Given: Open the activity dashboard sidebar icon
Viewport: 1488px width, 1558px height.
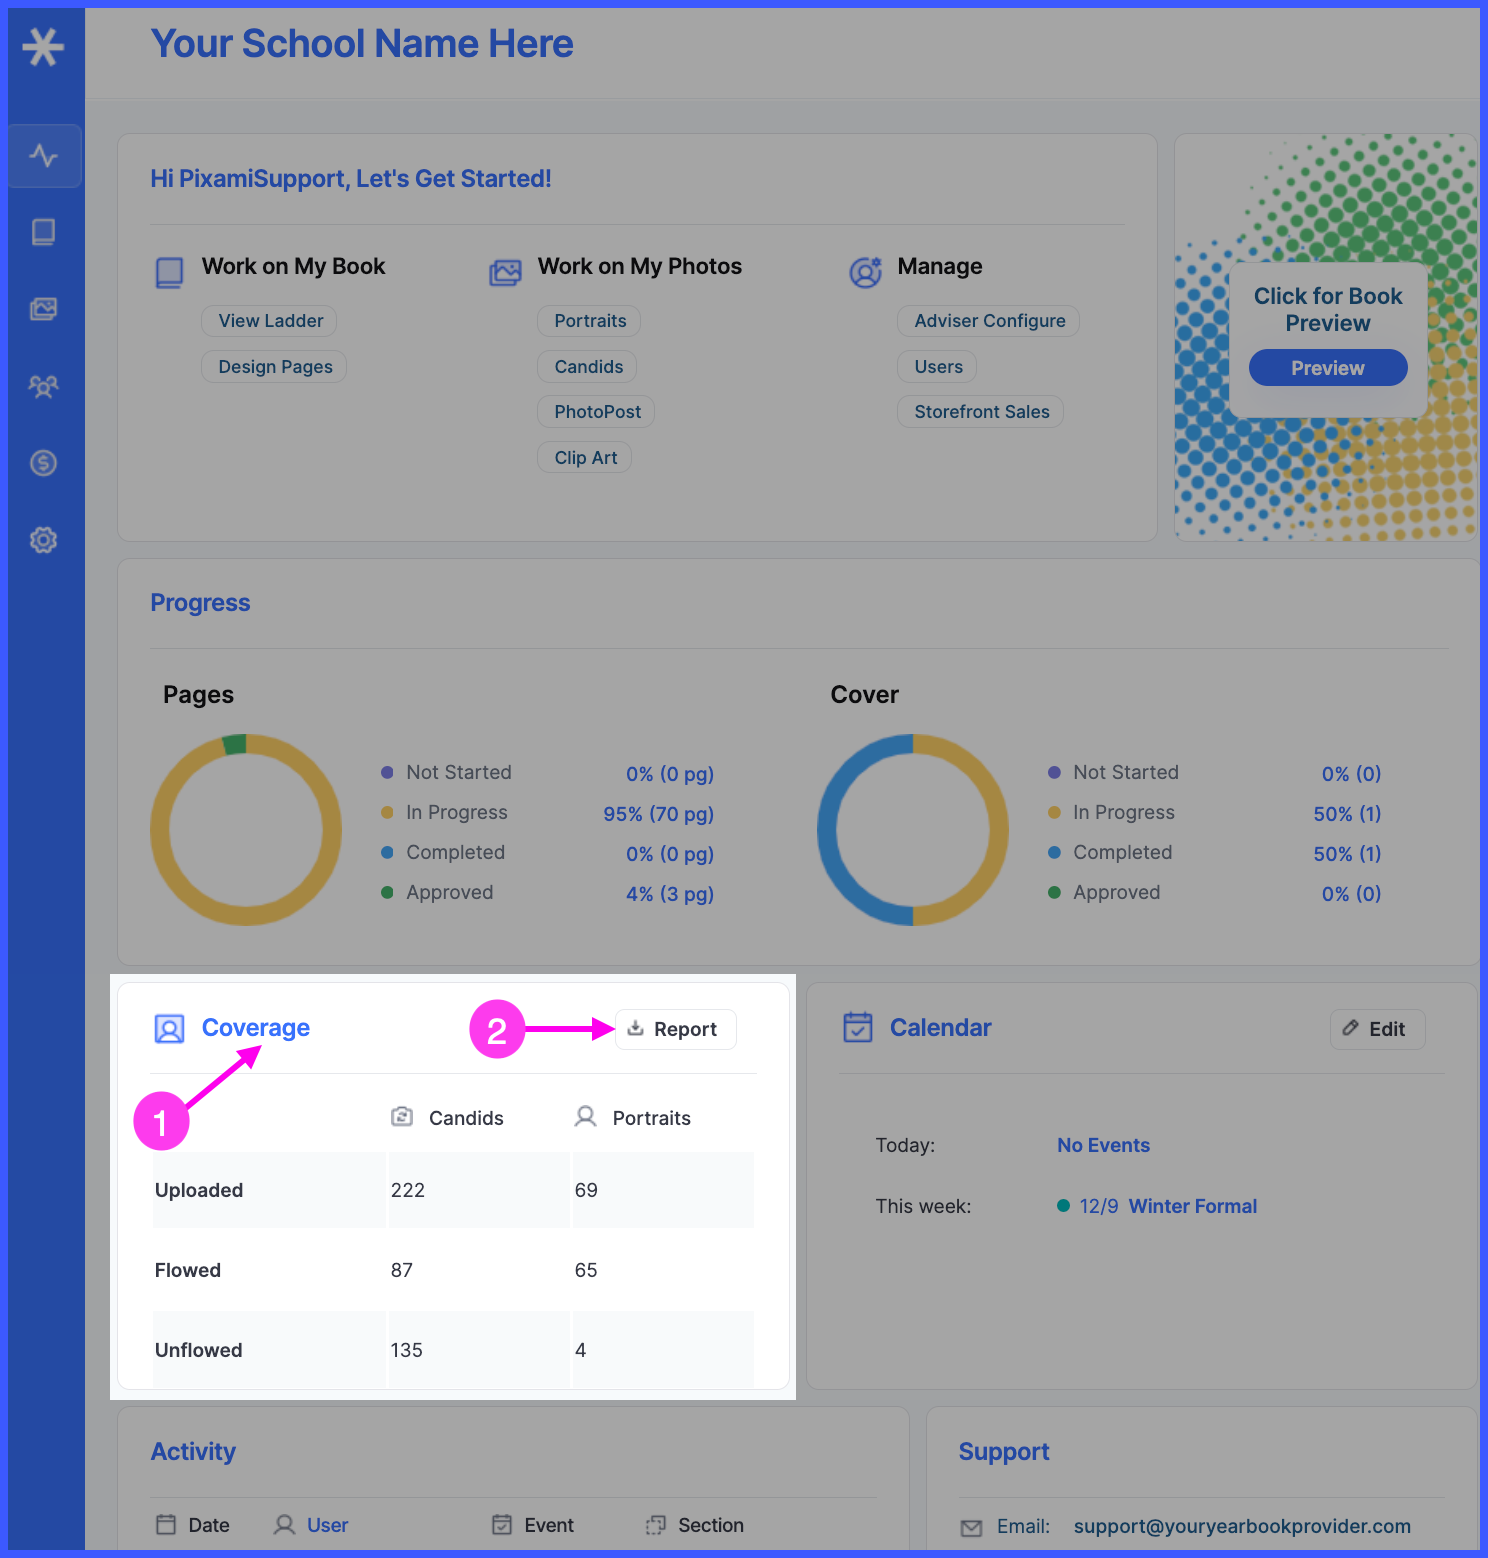Looking at the screenshot, I should tap(44, 156).
